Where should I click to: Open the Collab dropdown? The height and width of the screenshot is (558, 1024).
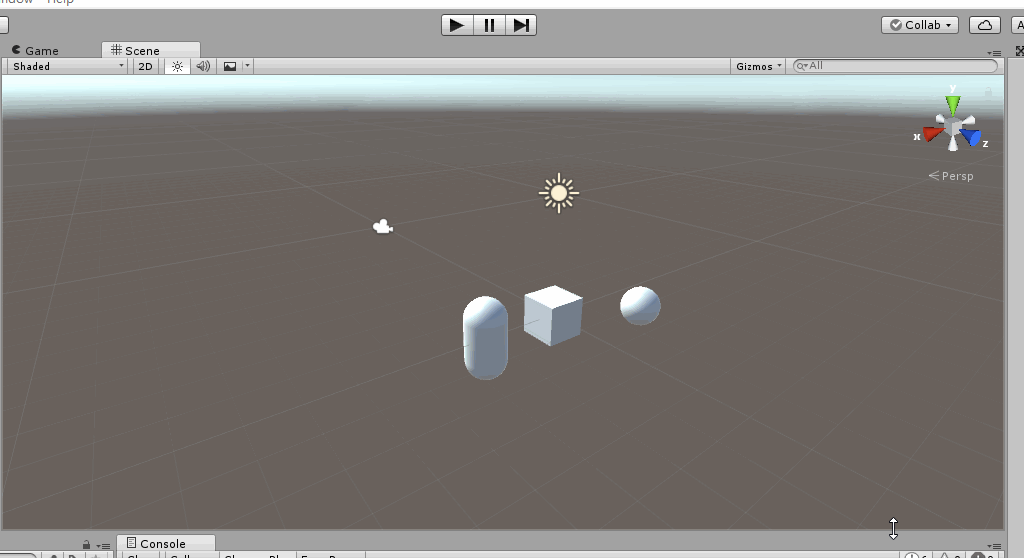pyautogui.click(x=920, y=25)
